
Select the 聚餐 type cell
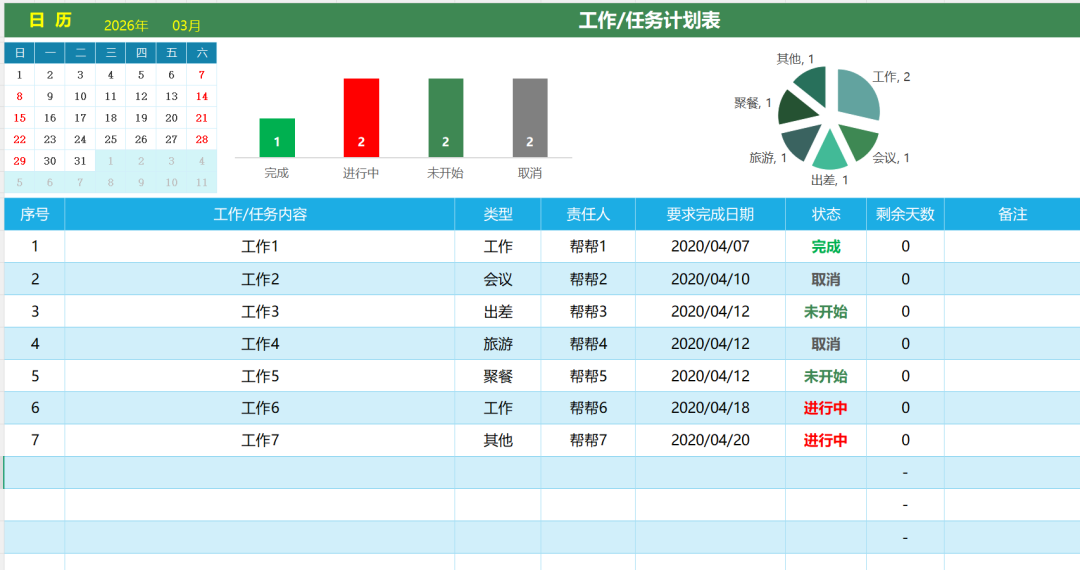[498, 376]
